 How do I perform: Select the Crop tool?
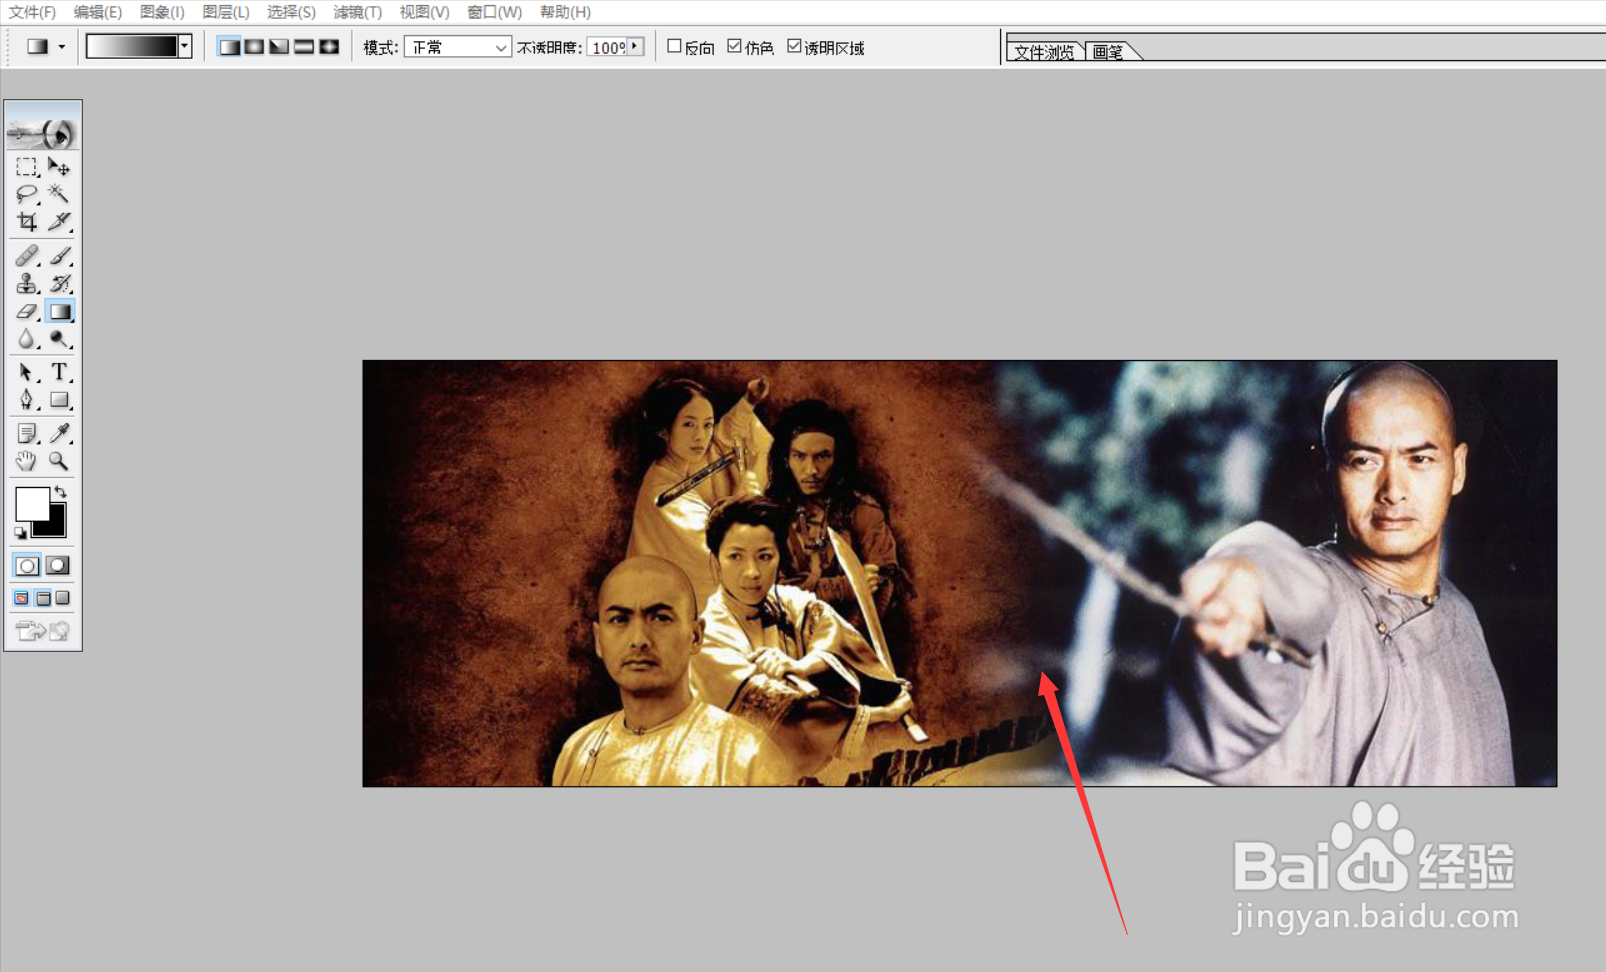[27, 221]
